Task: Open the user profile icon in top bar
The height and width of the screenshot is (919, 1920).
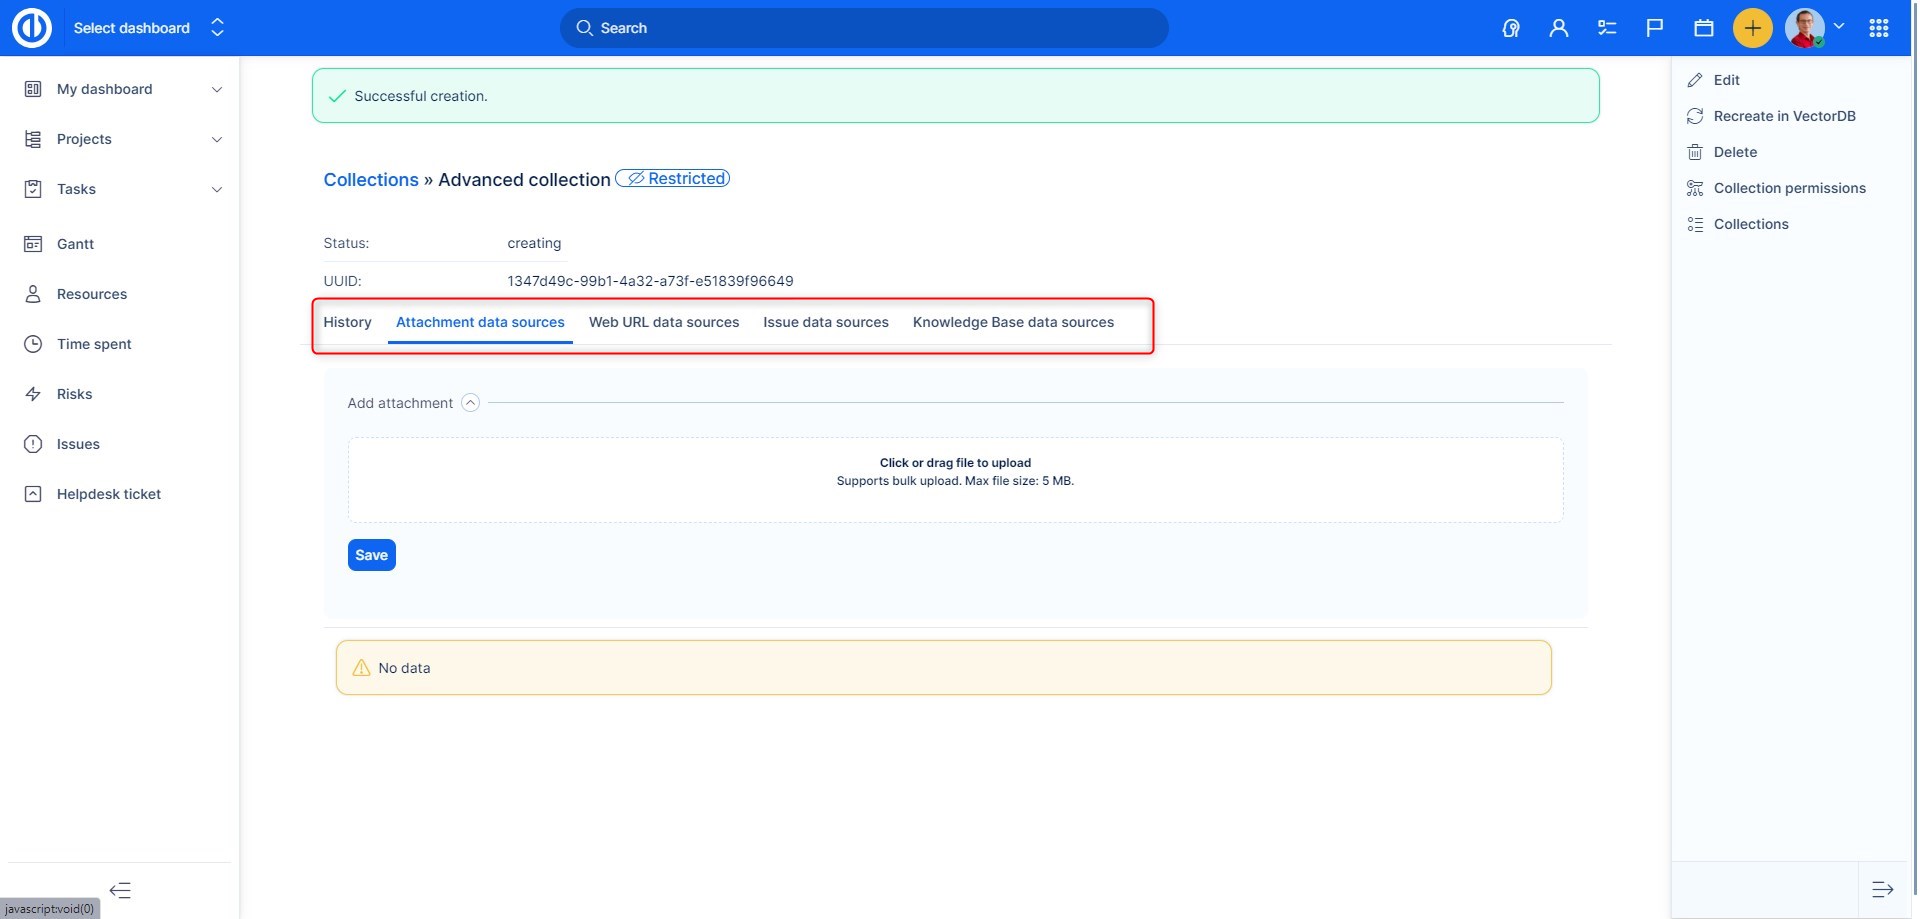Action: (x=1558, y=28)
